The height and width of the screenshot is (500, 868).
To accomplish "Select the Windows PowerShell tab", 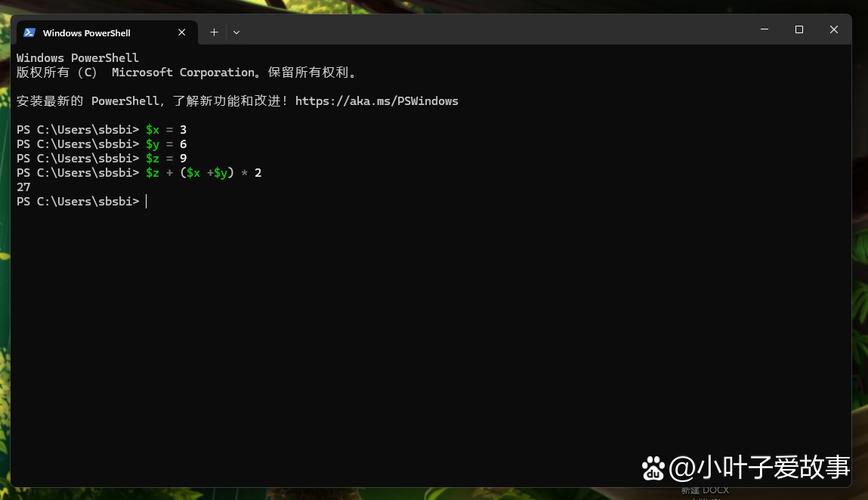I will coord(107,33).
